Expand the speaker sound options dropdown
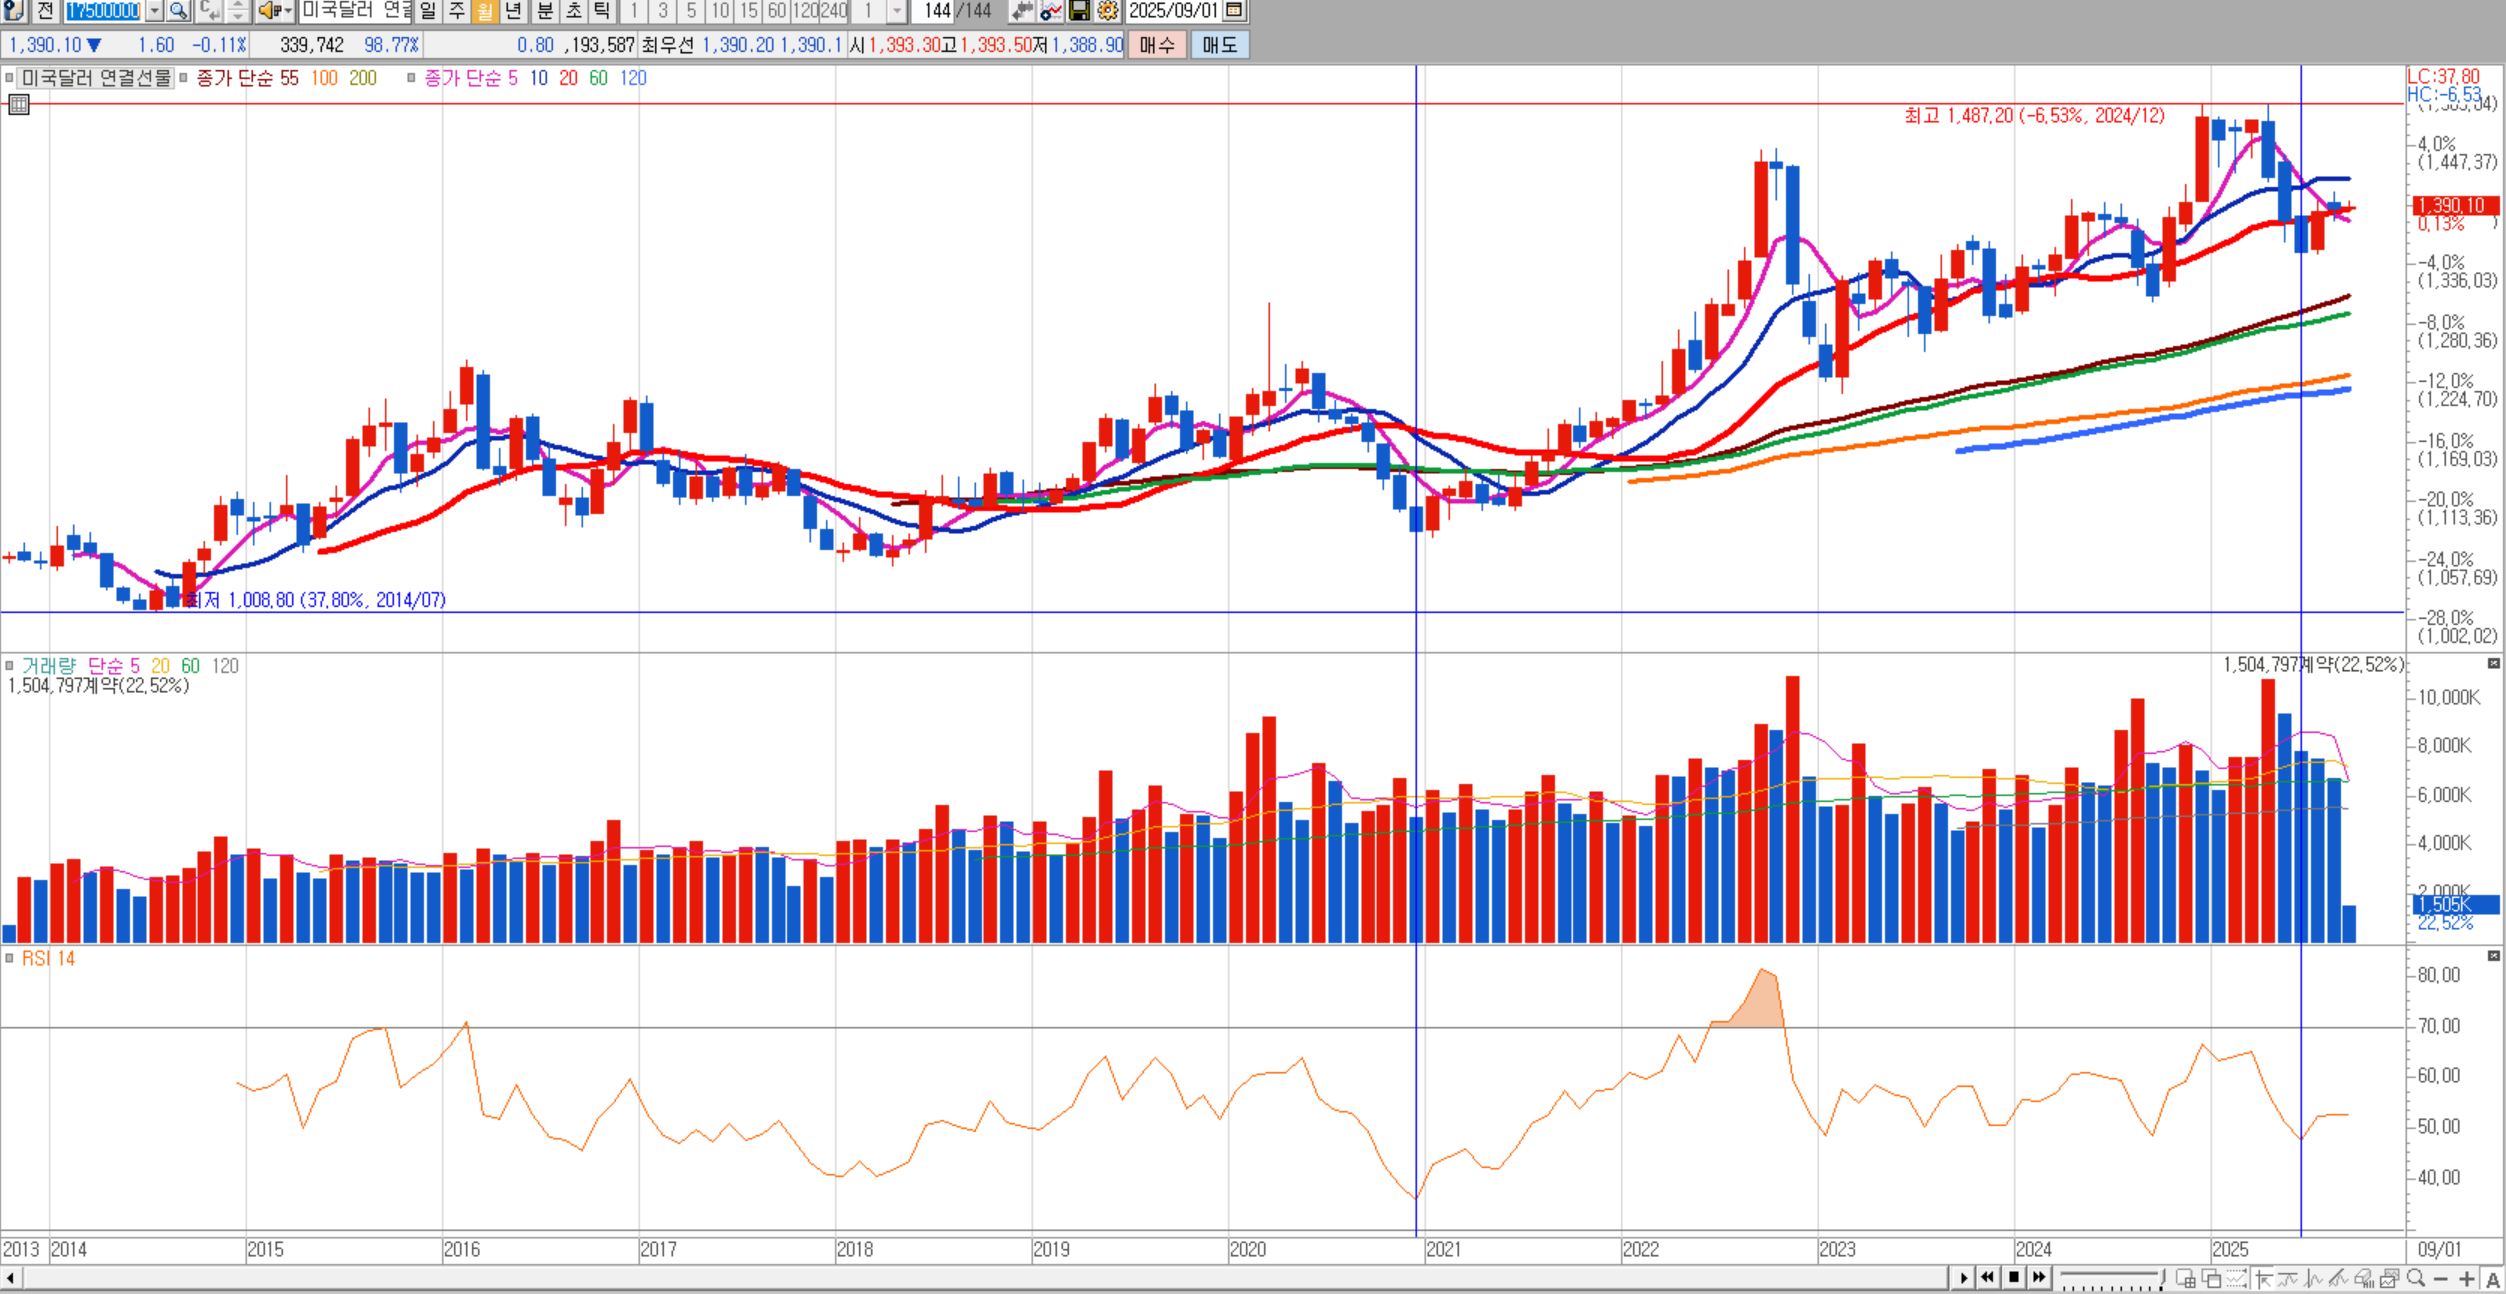This screenshot has height=1294, width=2506. 288,11
